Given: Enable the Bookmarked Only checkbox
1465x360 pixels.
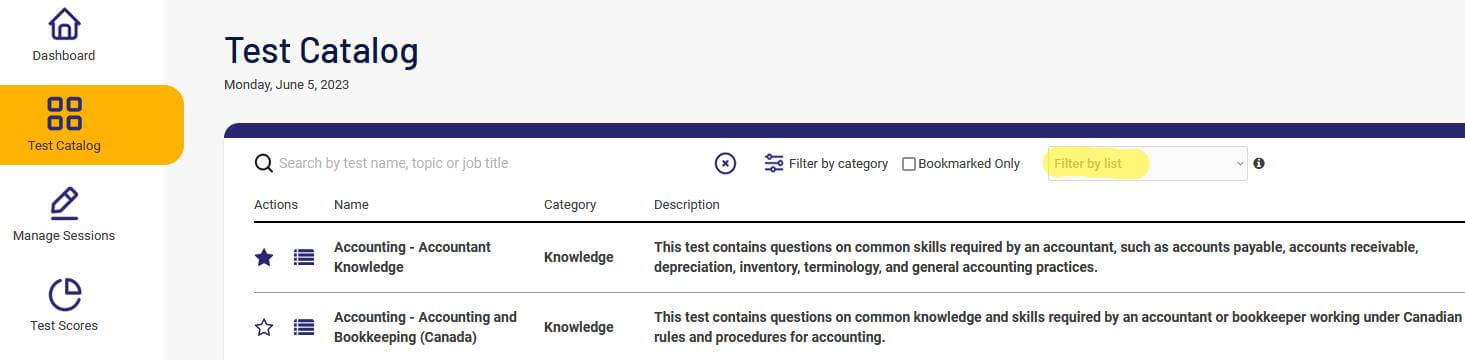Looking at the screenshot, I should pos(909,164).
